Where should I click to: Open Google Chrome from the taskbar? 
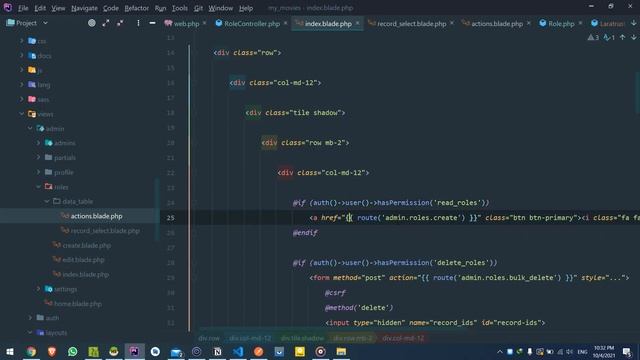[x=31, y=351]
